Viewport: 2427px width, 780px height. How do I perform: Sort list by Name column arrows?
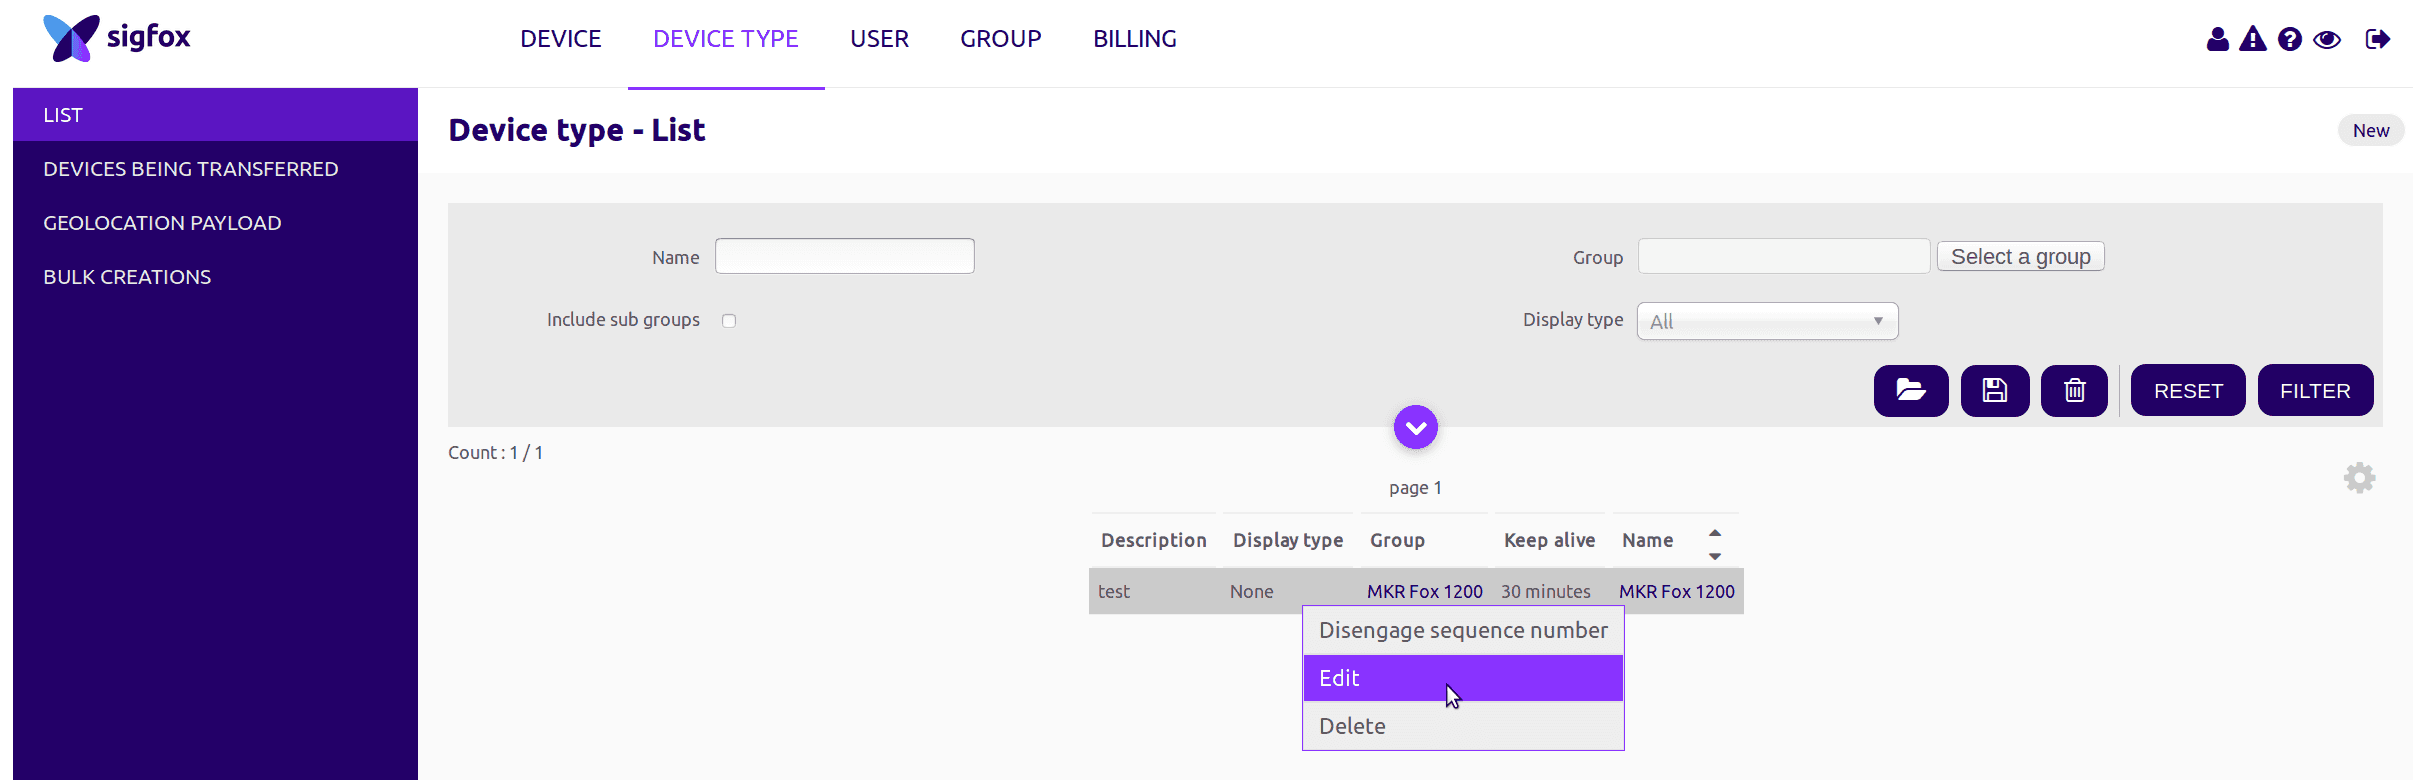coord(1714,544)
